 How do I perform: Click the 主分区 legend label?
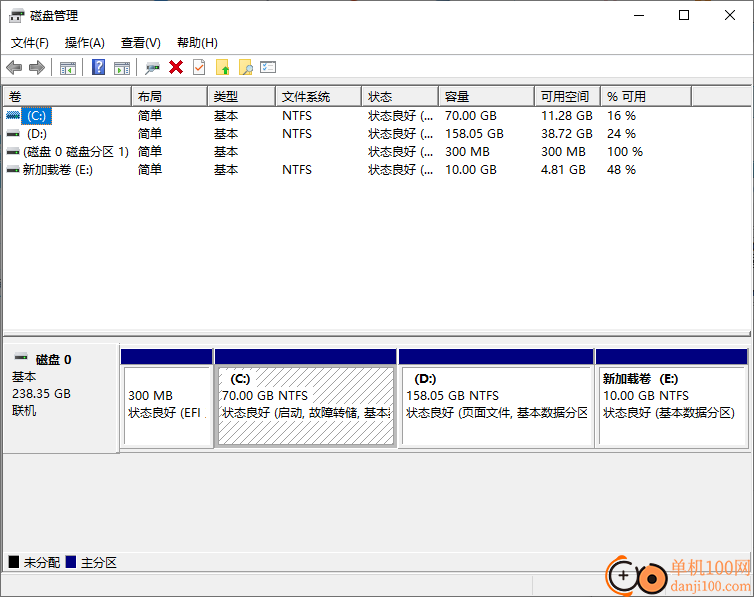tap(99, 562)
